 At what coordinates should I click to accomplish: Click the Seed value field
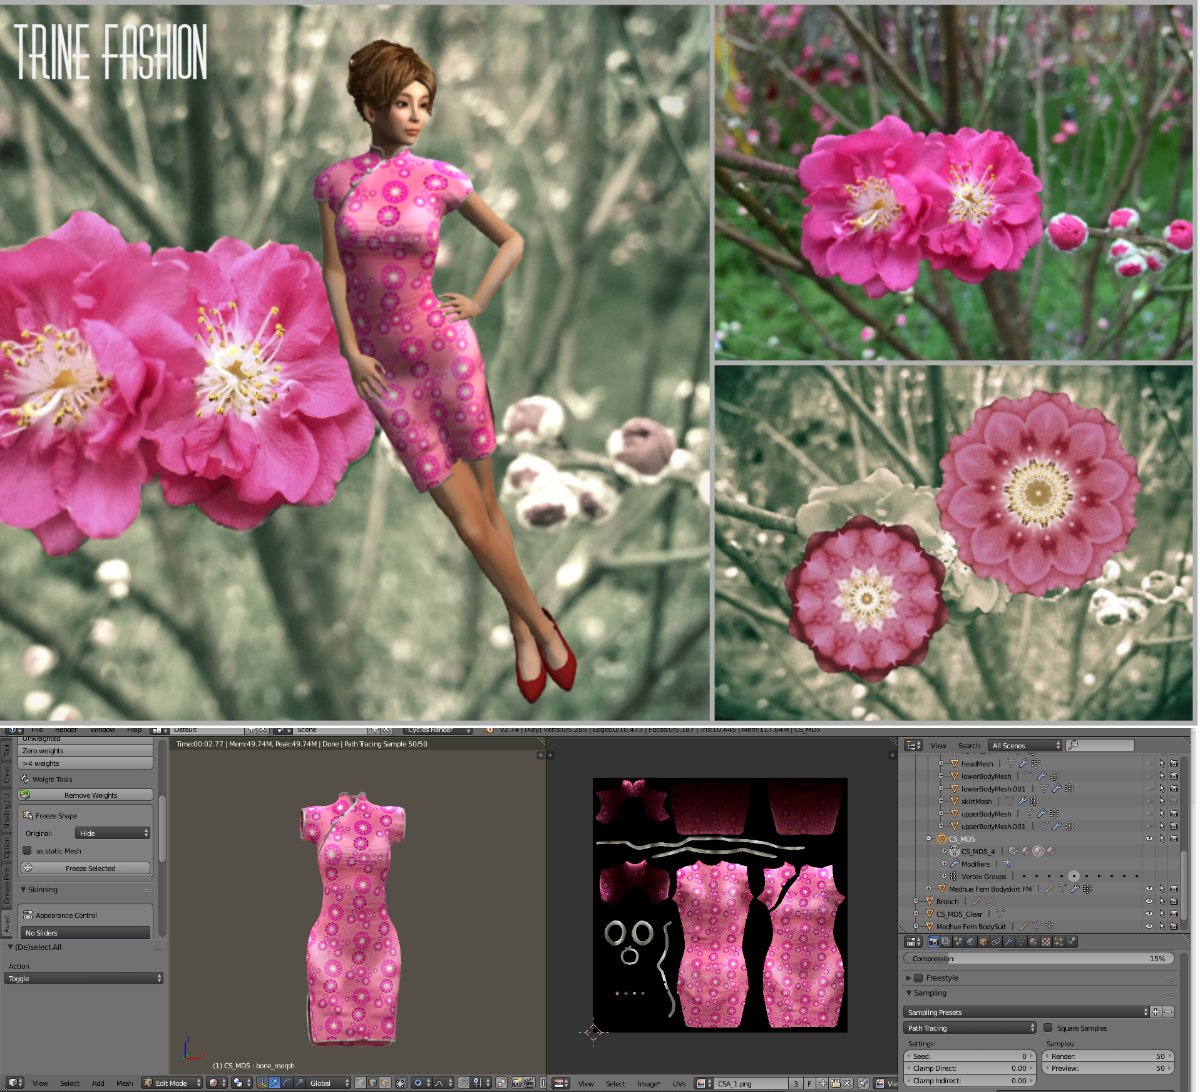[x=970, y=1056]
